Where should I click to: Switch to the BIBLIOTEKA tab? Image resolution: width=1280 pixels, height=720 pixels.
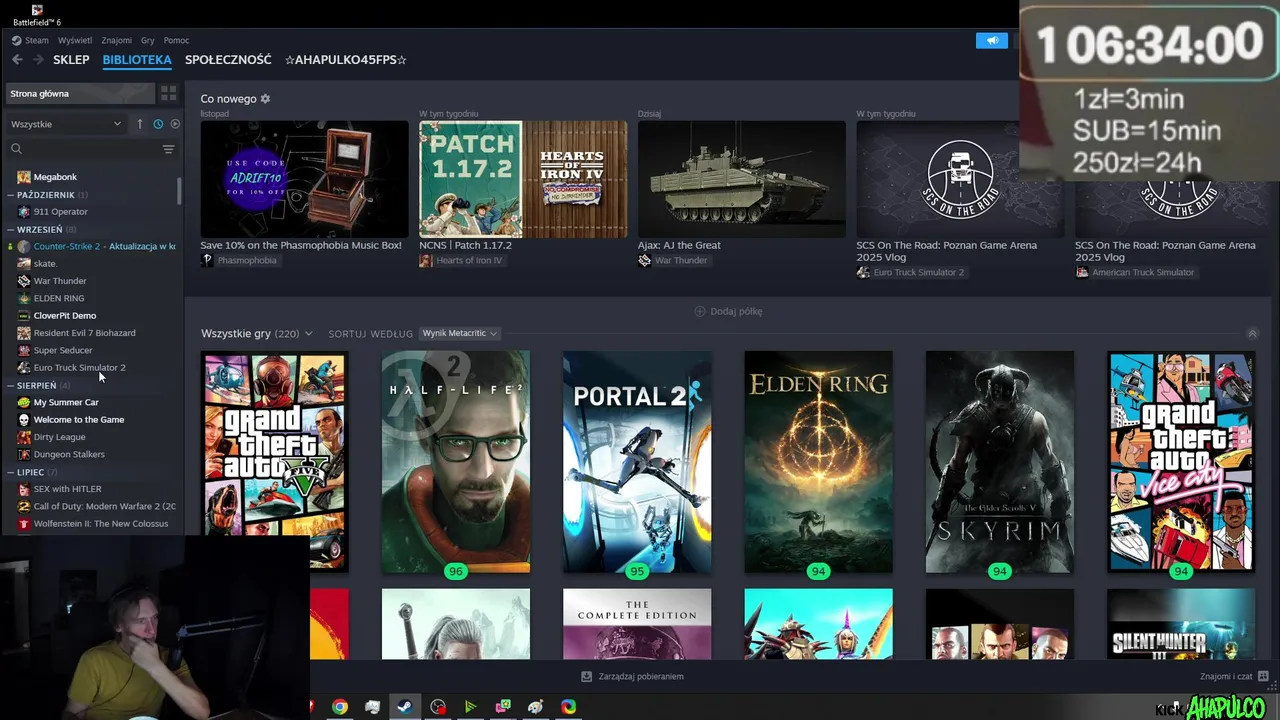point(137,60)
